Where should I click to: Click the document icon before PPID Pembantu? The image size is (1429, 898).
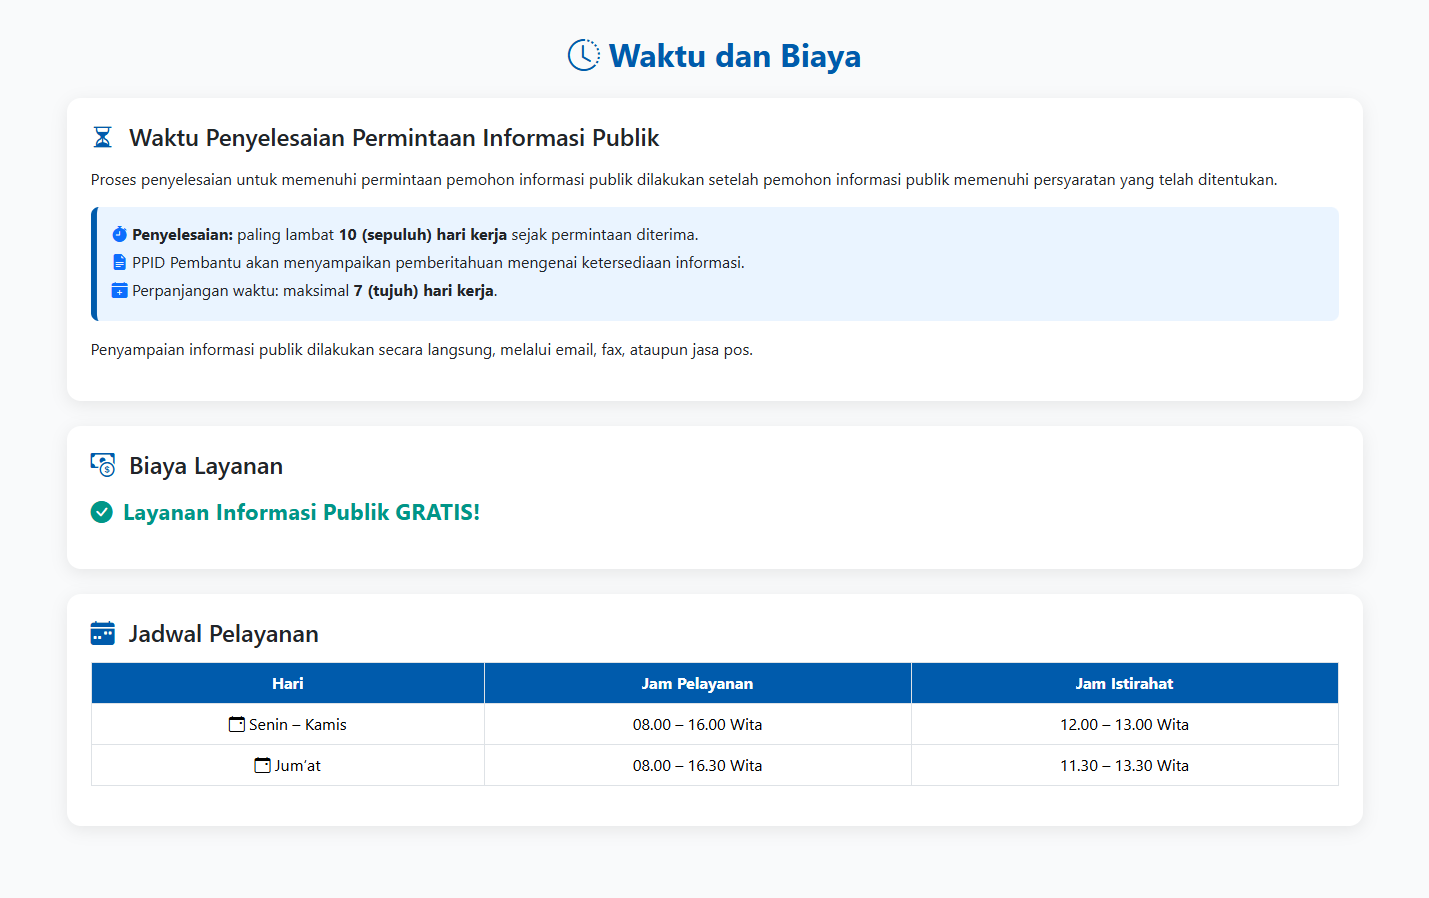tap(119, 262)
